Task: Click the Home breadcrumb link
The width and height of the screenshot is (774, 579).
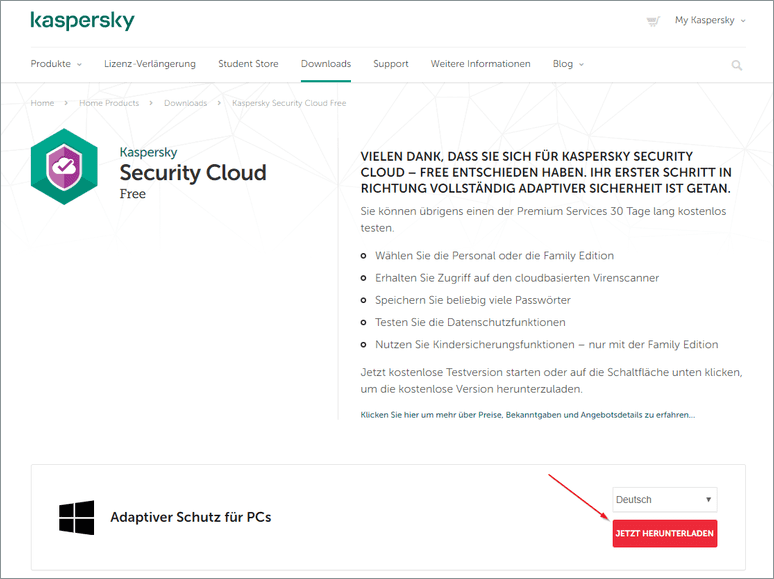Action: (x=42, y=103)
